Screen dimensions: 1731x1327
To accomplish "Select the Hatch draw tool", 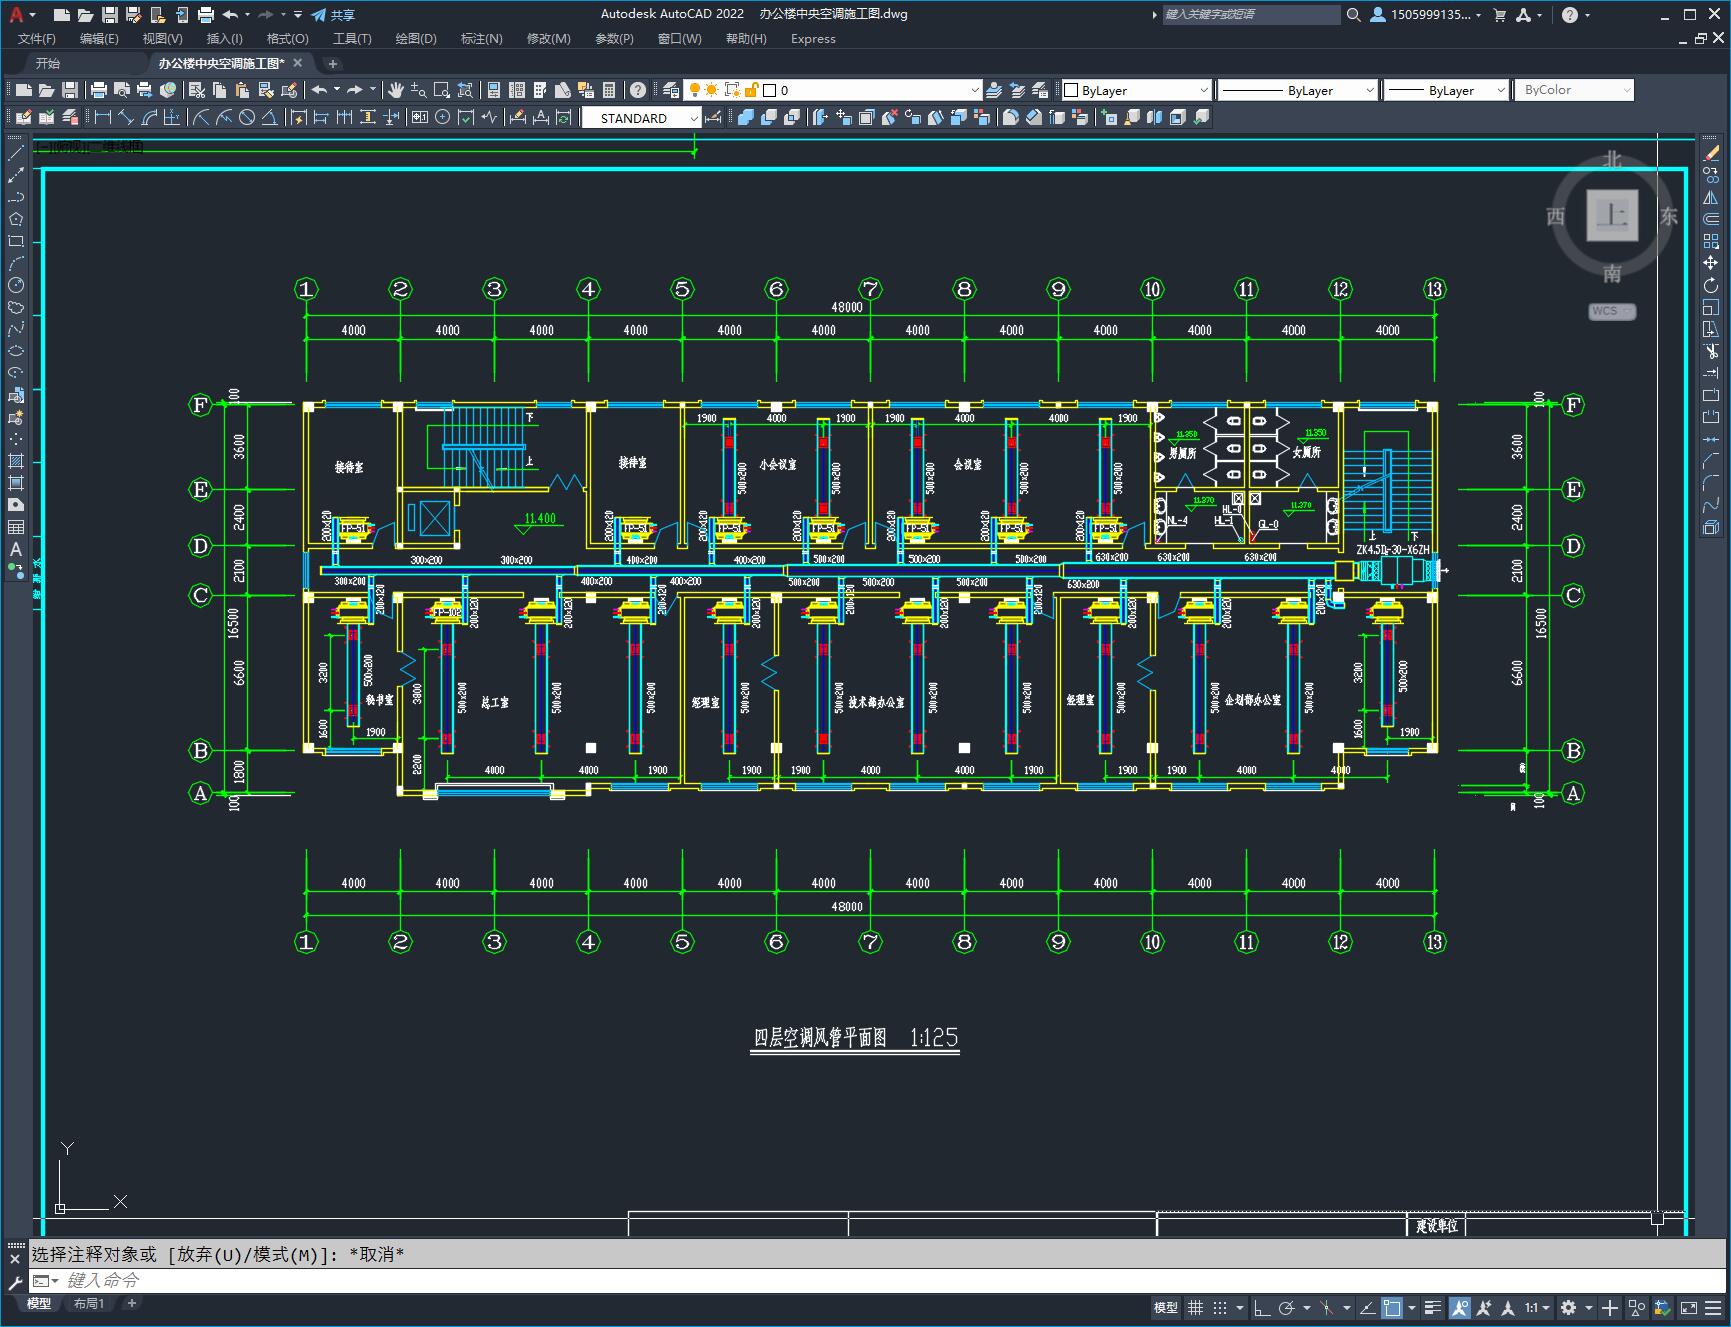I will (16, 461).
